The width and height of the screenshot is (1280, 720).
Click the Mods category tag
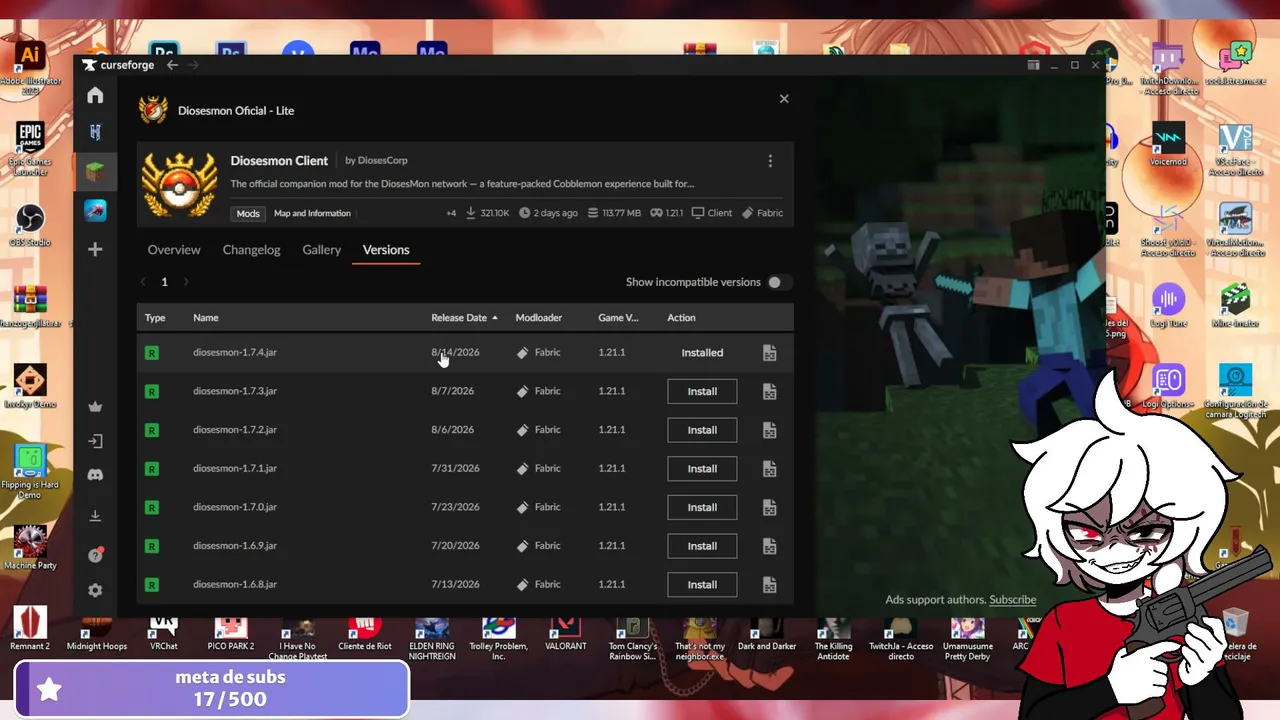pos(248,213)
